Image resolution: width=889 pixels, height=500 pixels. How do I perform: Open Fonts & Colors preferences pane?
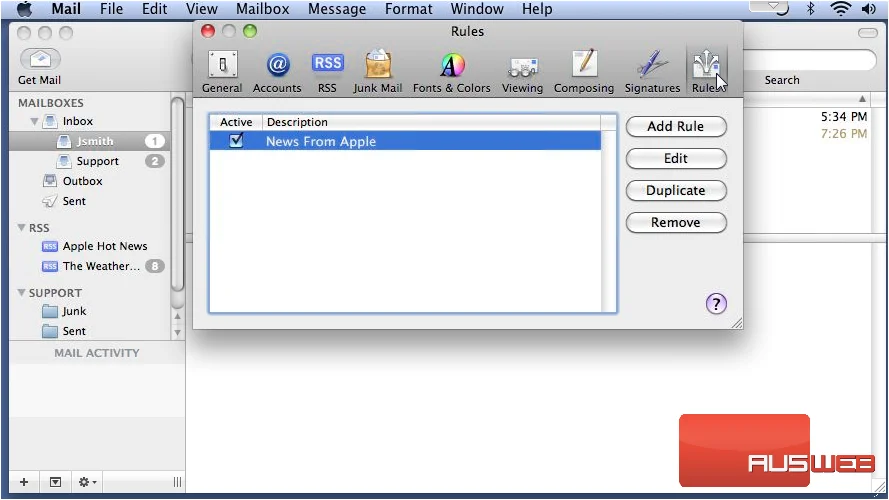pos(452,71)
